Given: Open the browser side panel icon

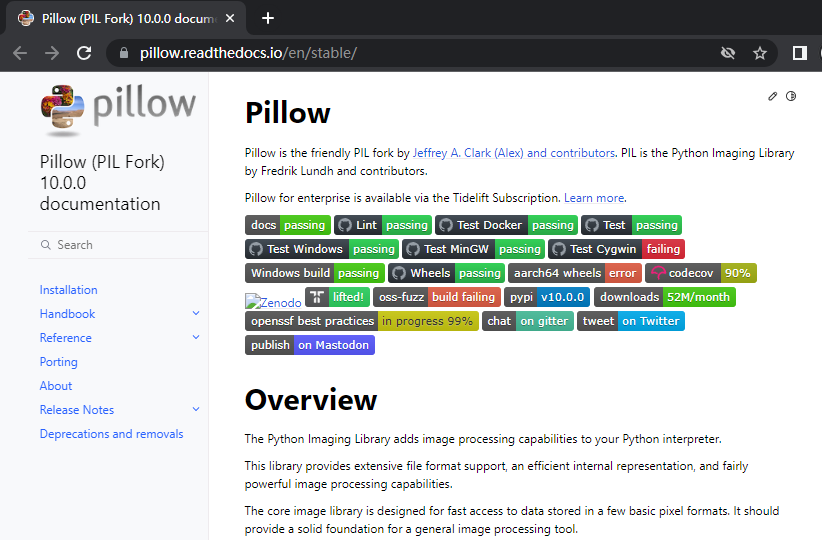Looking at the screenshot, I should (x=799, y=53).
